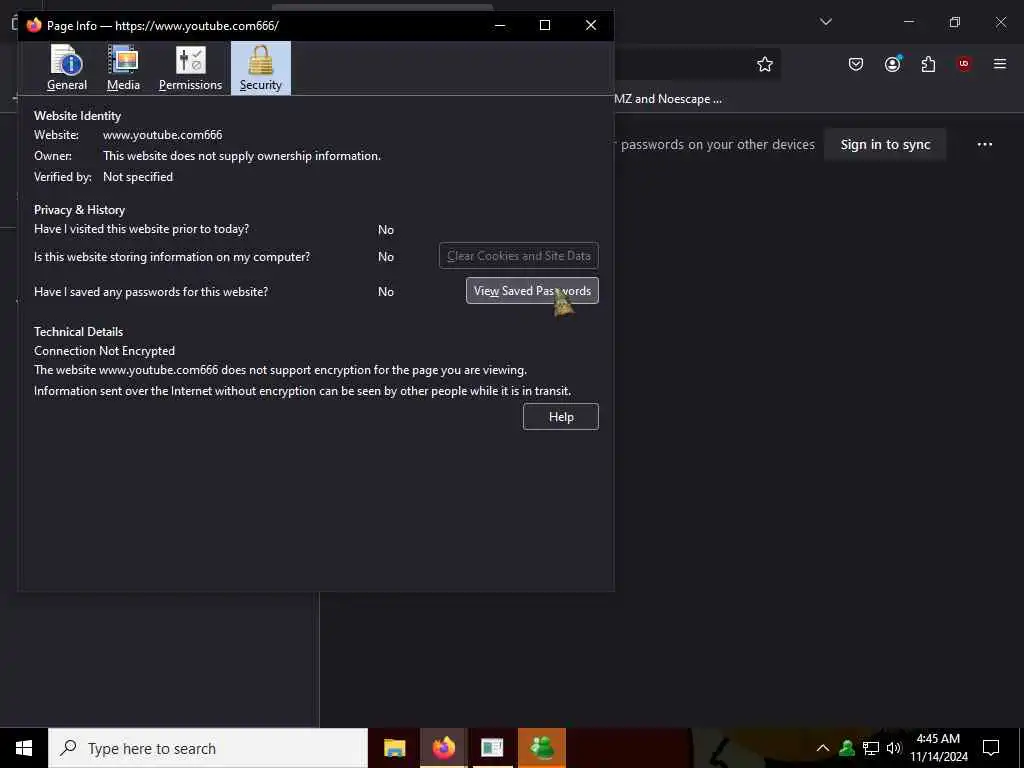Screen dimensions: 1024x768
Task: Open the three-dot menu beside Sign in to sync
Action: tap(985, 144)
